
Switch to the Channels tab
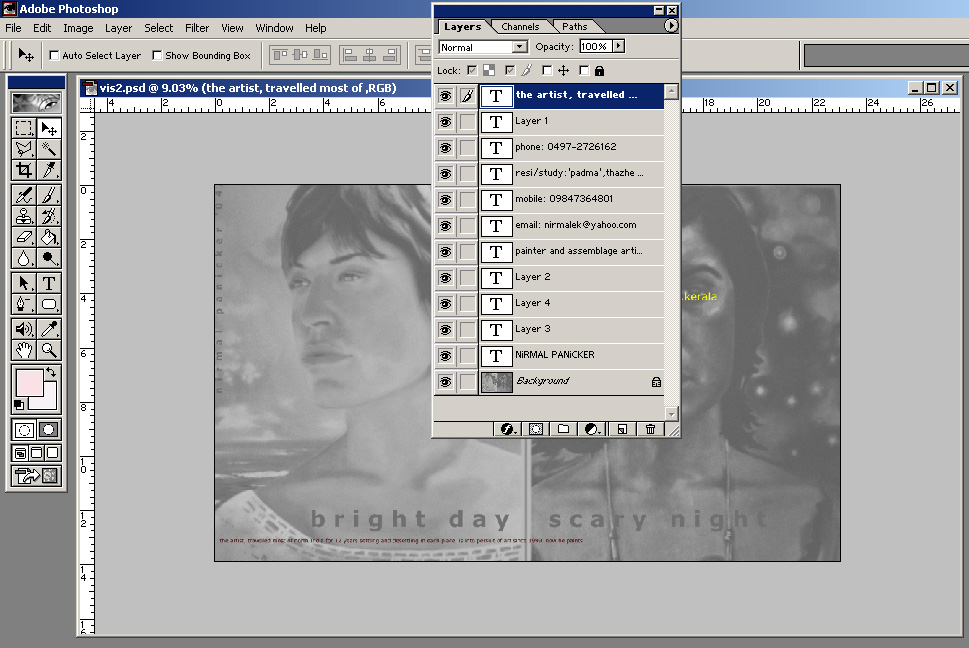click(520, 26)
